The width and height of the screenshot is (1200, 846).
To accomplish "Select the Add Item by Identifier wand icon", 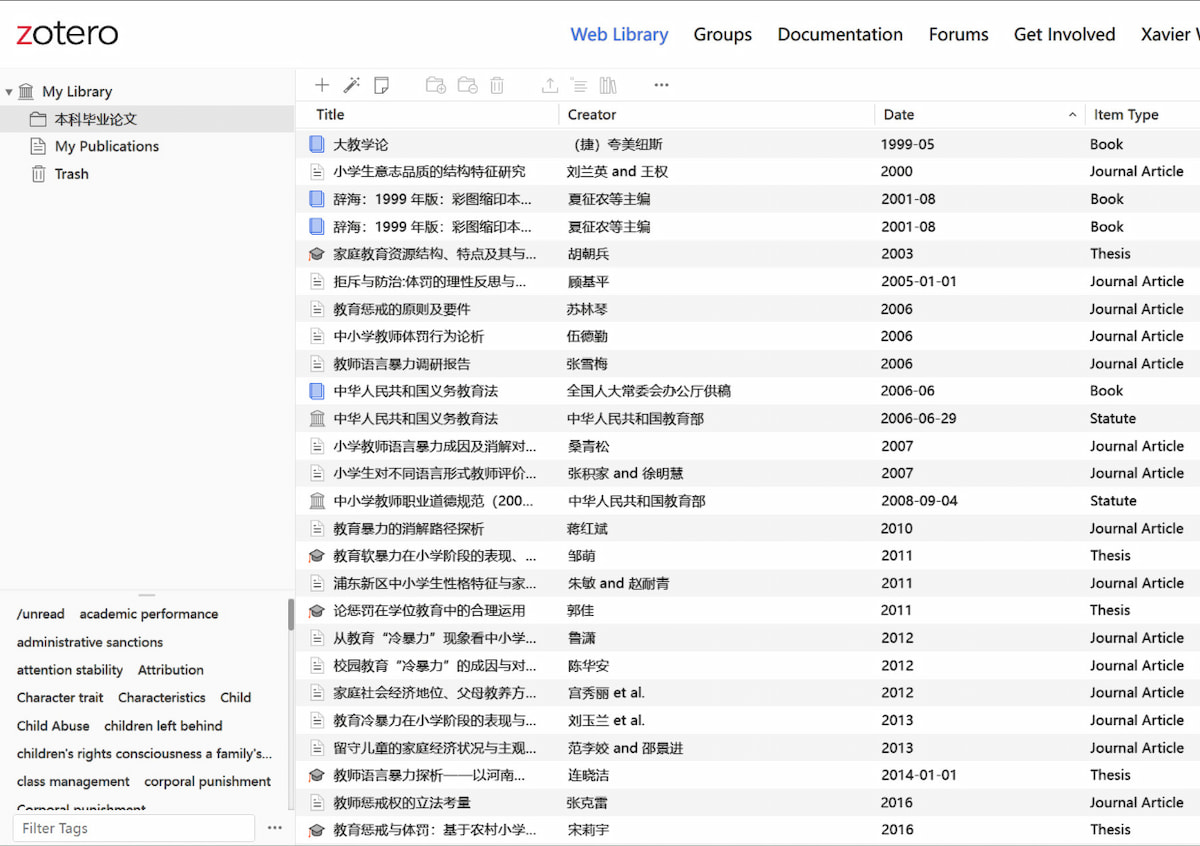I will [351, 85].
